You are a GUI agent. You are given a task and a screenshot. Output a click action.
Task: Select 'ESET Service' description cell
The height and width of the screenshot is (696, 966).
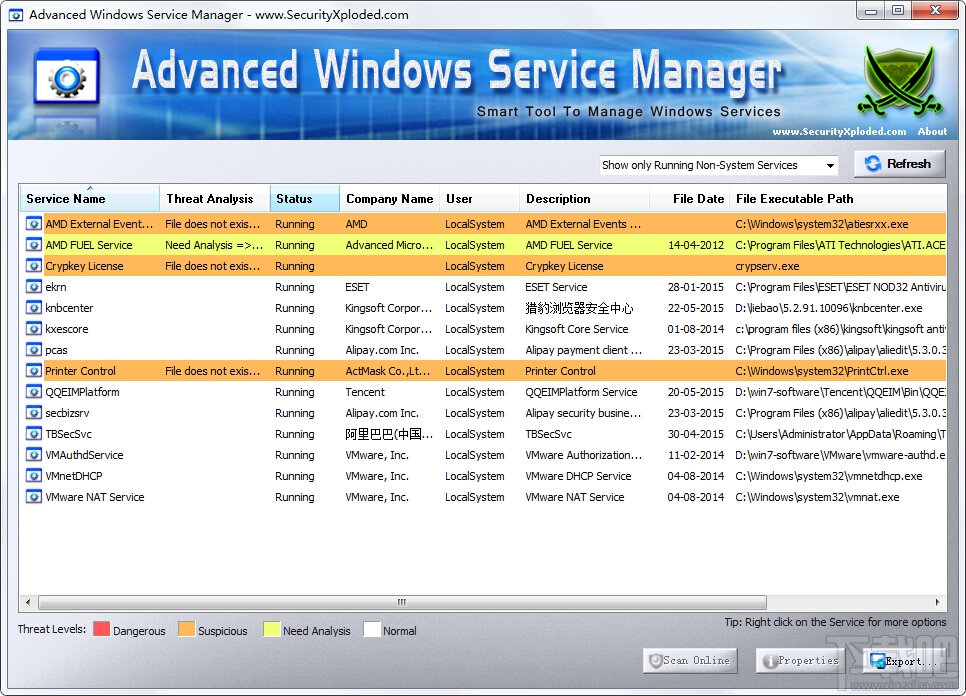[x=556, y=287]
